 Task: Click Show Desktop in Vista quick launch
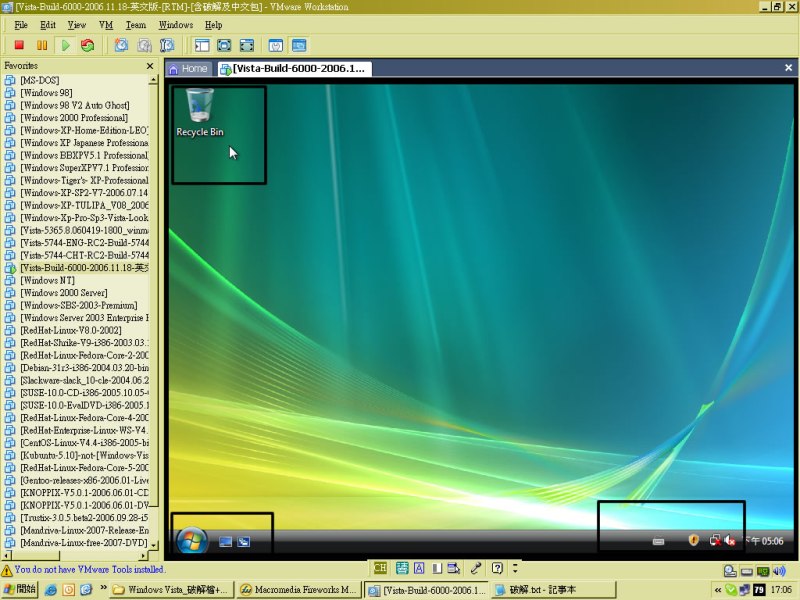point(225,542)
